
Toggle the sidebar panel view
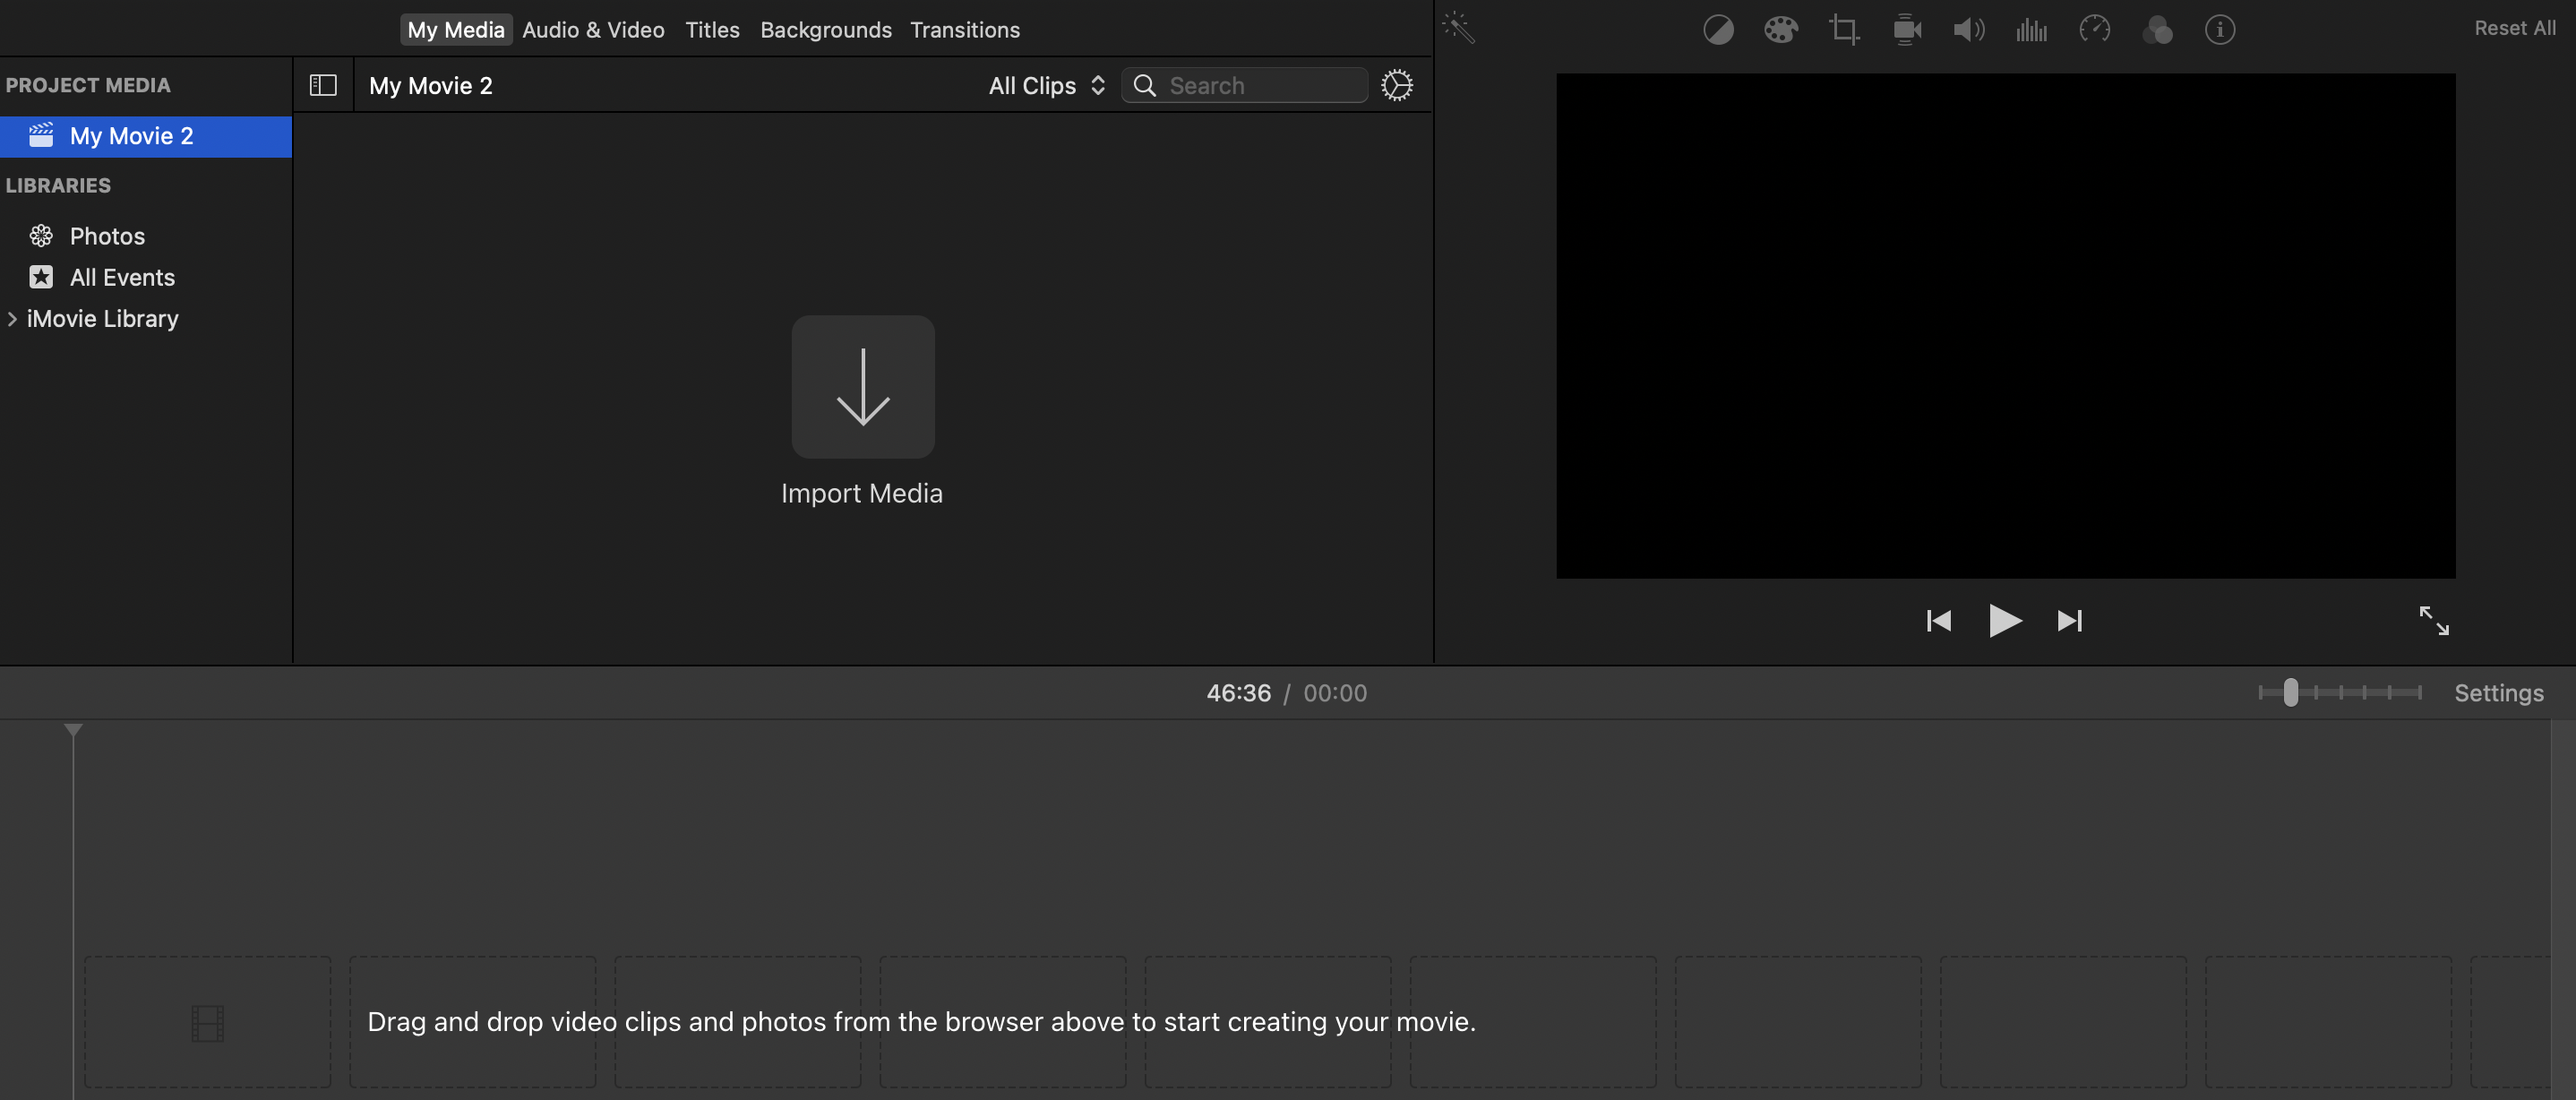(x=322, y=83)
